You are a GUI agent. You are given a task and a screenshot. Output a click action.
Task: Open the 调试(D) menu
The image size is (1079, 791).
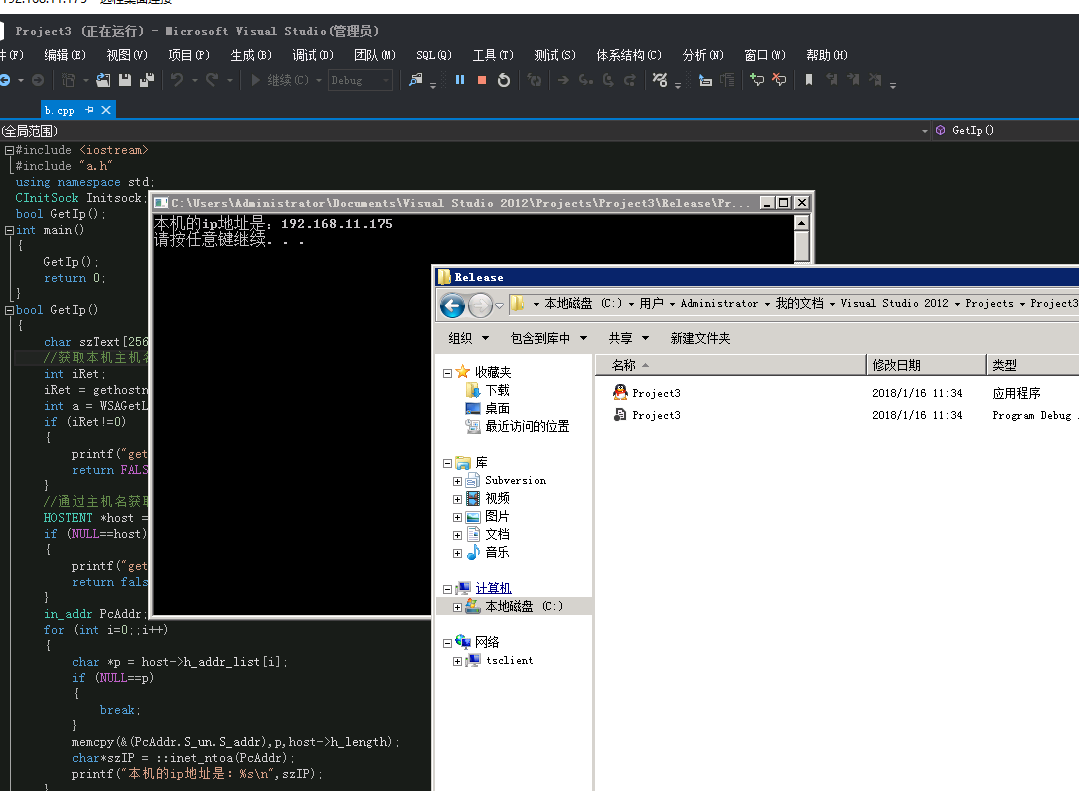pyautogui.click(x=313, y=55)
